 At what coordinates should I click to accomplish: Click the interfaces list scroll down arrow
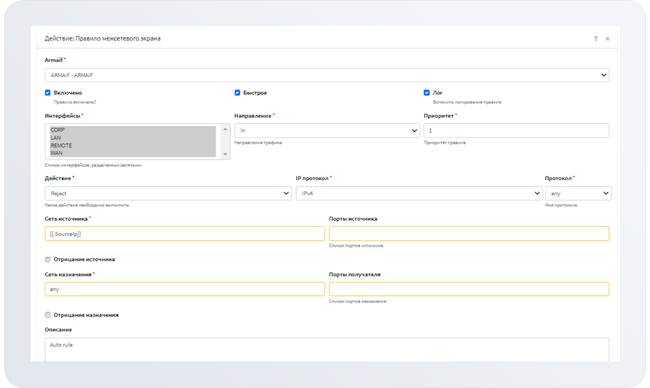tap(225, 154)
